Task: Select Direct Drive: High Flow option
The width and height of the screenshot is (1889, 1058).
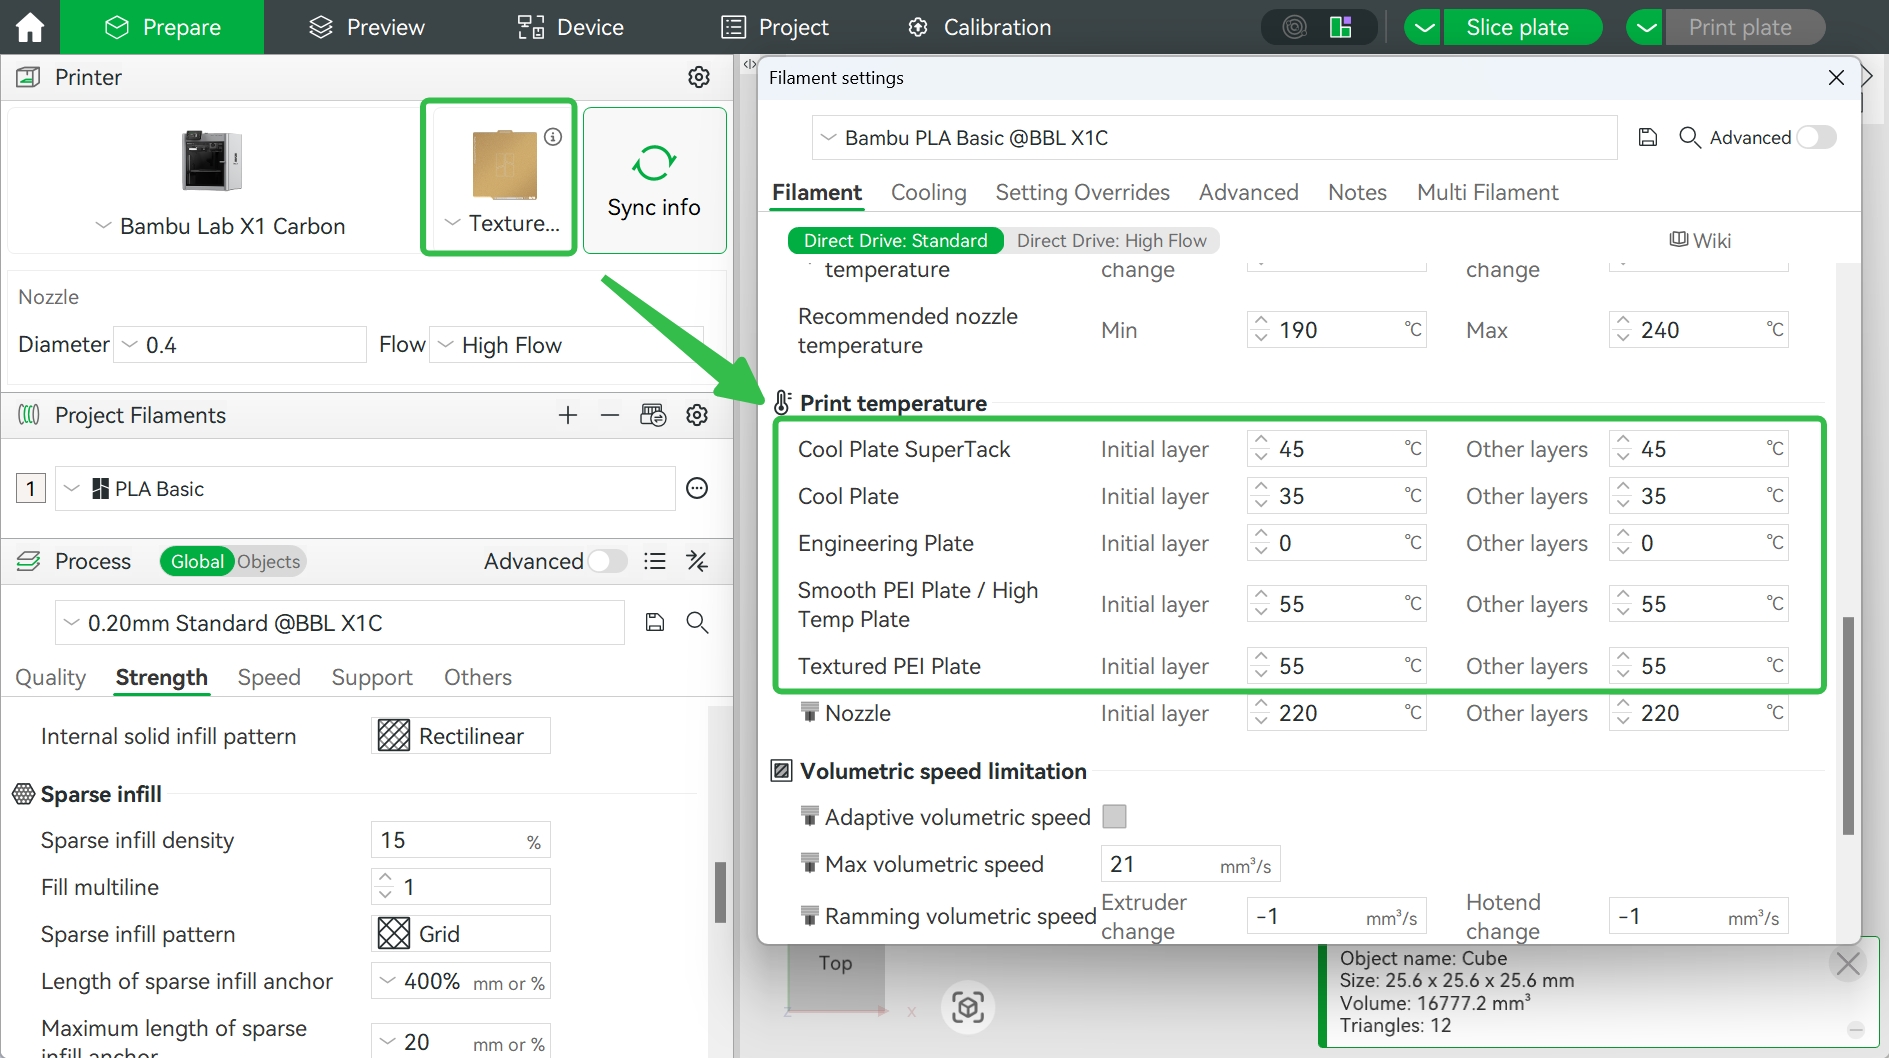Action: coord(1112,240)
